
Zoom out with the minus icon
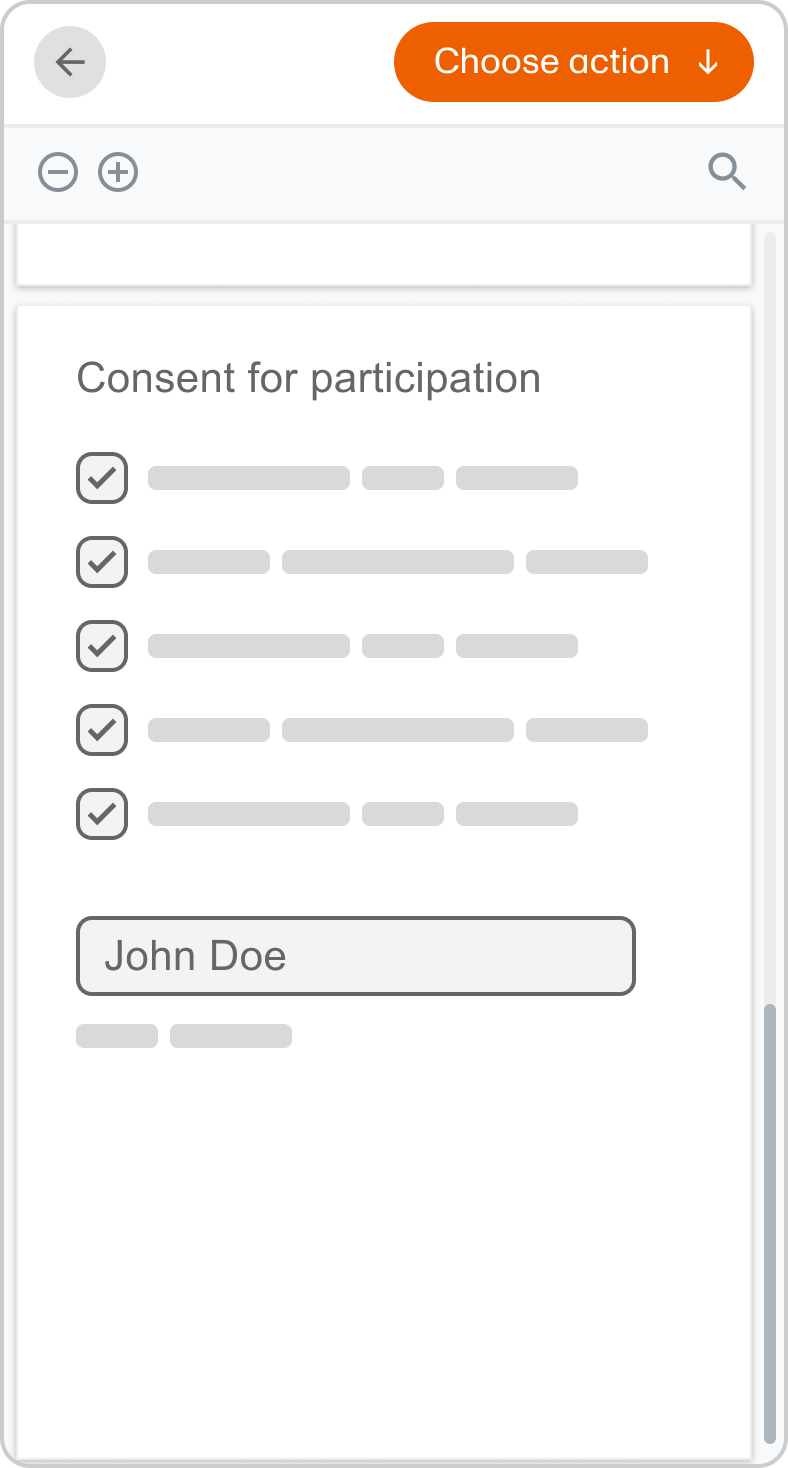[x=58, y=172]
